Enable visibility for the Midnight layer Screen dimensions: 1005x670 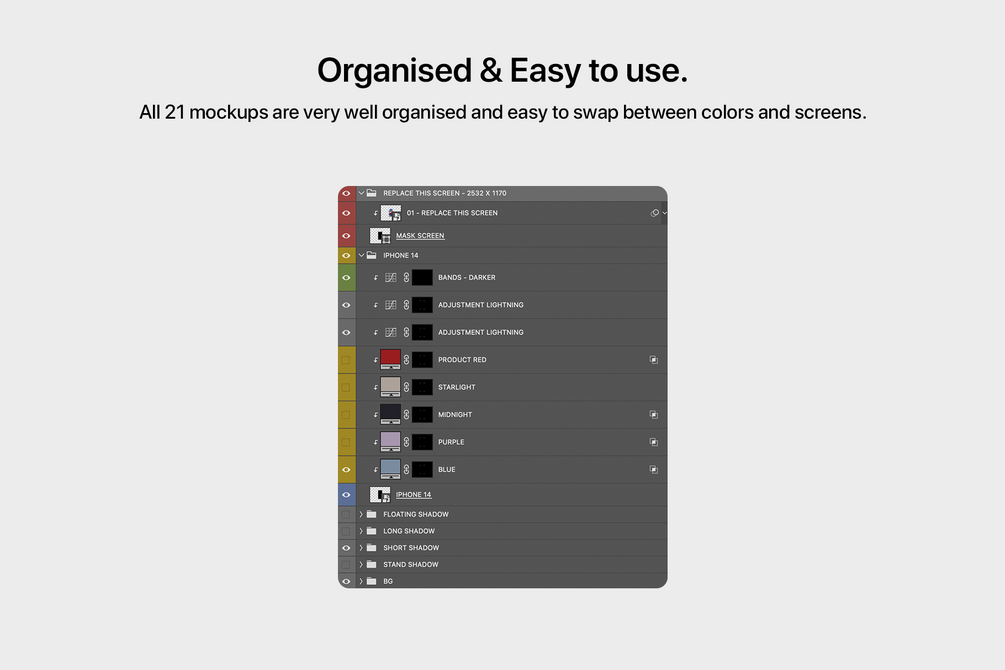click(x=346, y=415)
